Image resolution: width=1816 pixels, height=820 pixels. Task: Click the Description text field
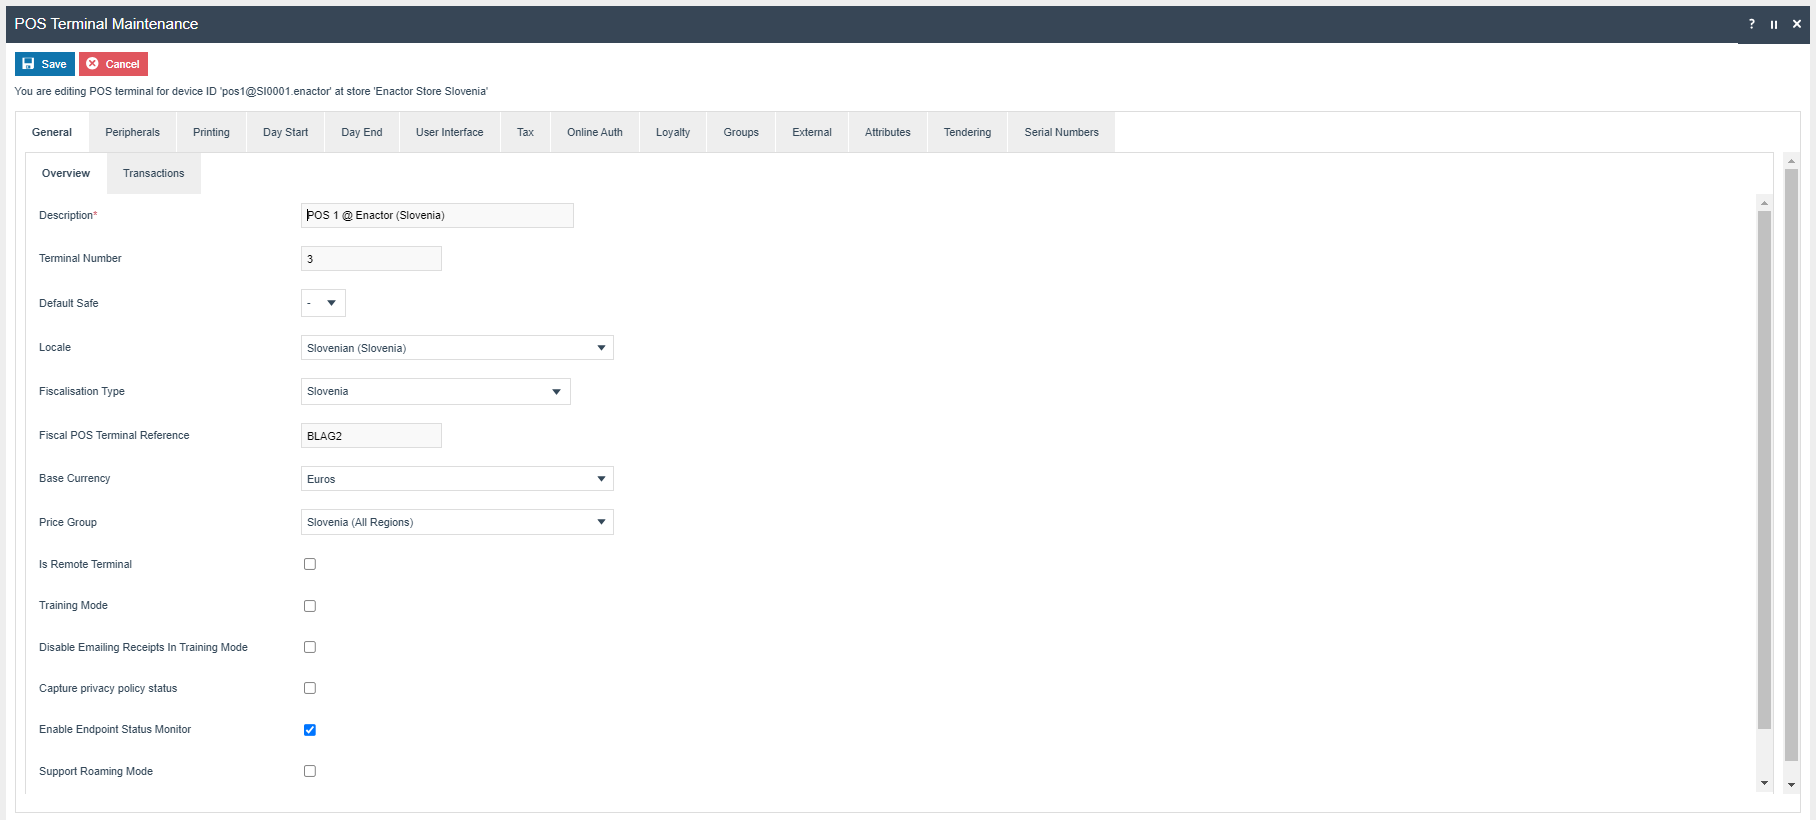point(437,216)
